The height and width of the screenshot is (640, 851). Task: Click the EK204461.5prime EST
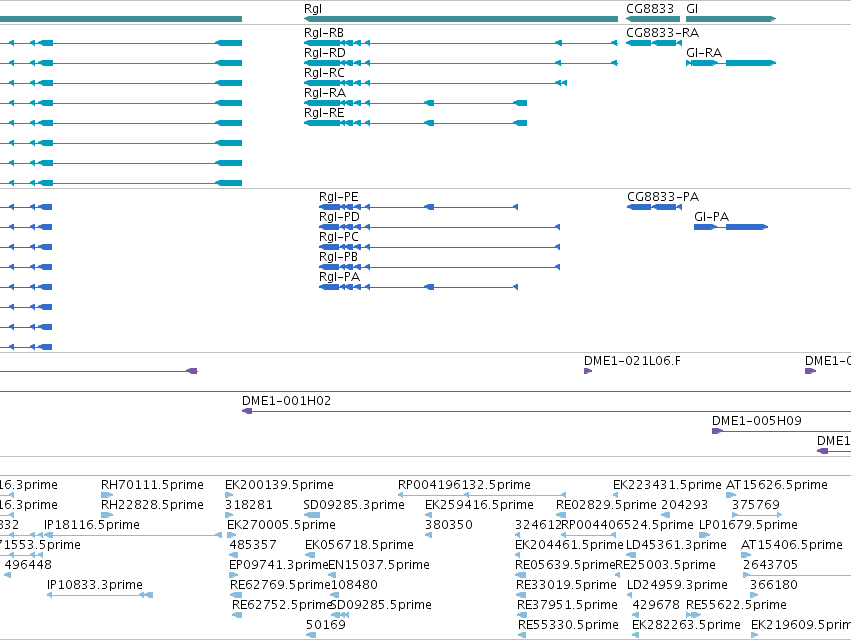tap(518, 555)
